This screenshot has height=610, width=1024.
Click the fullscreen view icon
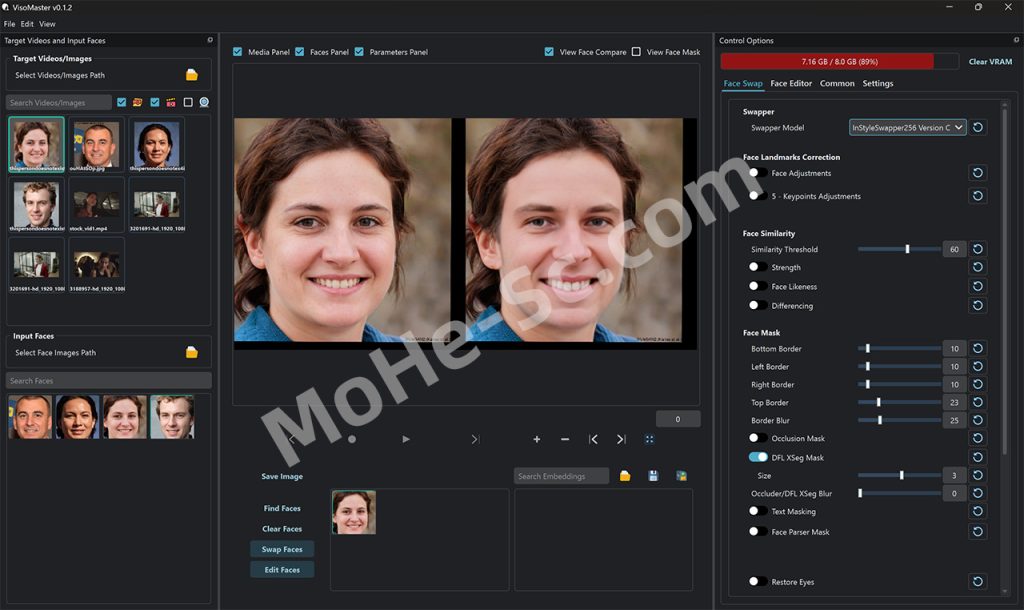(x=649, y=439)
